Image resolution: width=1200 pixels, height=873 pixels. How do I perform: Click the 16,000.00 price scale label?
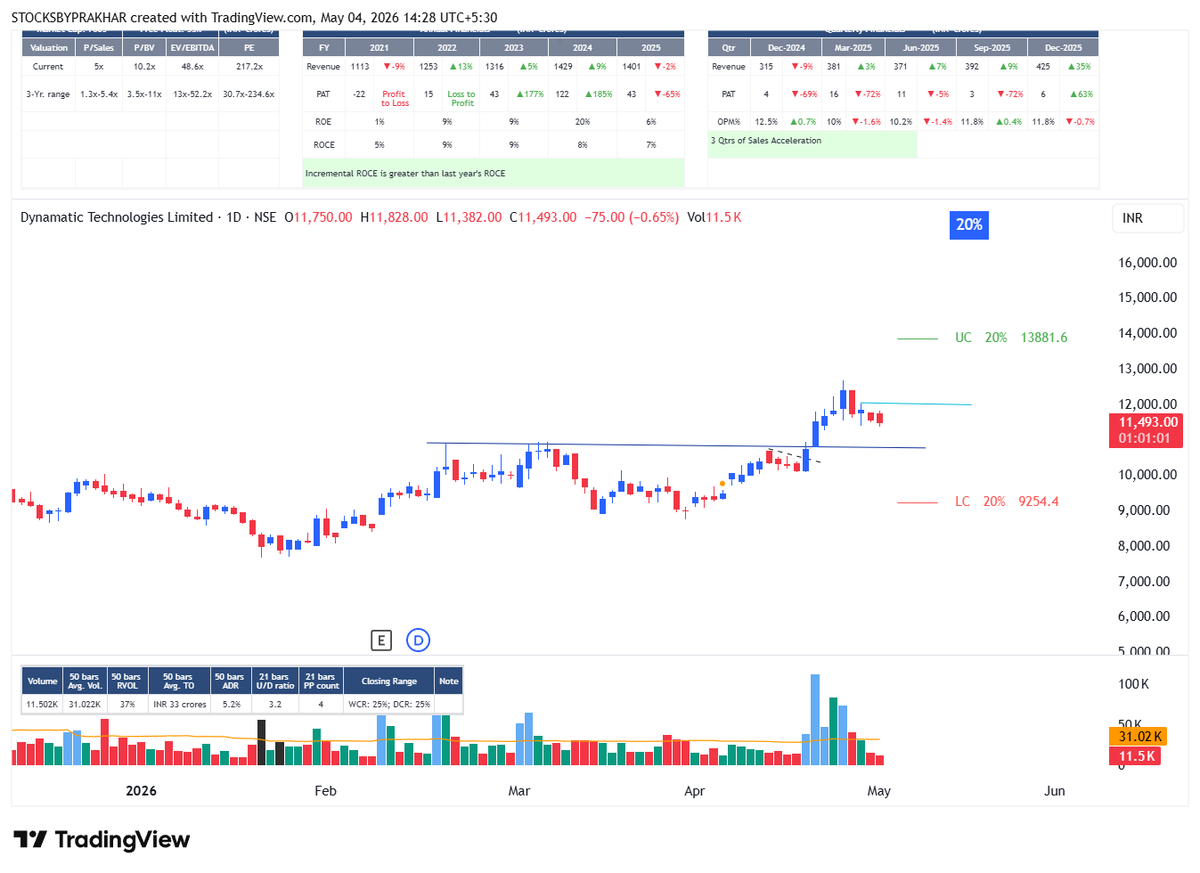[1148, 263]
